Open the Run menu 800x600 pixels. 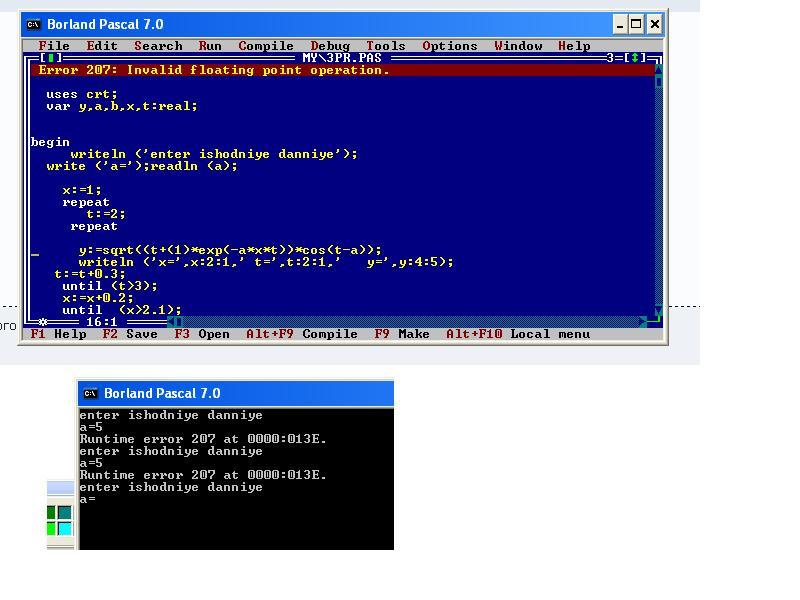[x=210, y=46]
